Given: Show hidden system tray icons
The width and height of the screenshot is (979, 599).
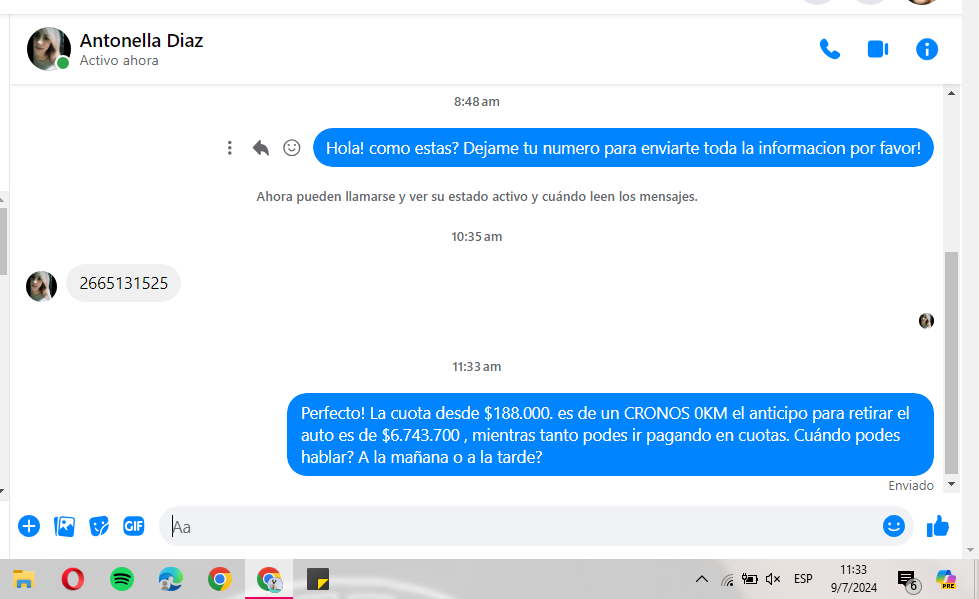Looking at the screenshot, I should (x=701, y=579).
